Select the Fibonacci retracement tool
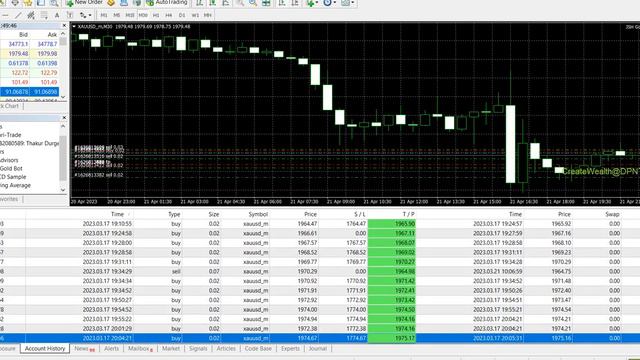The width and height of the screenshot is (640, 360). coord(44,15)
